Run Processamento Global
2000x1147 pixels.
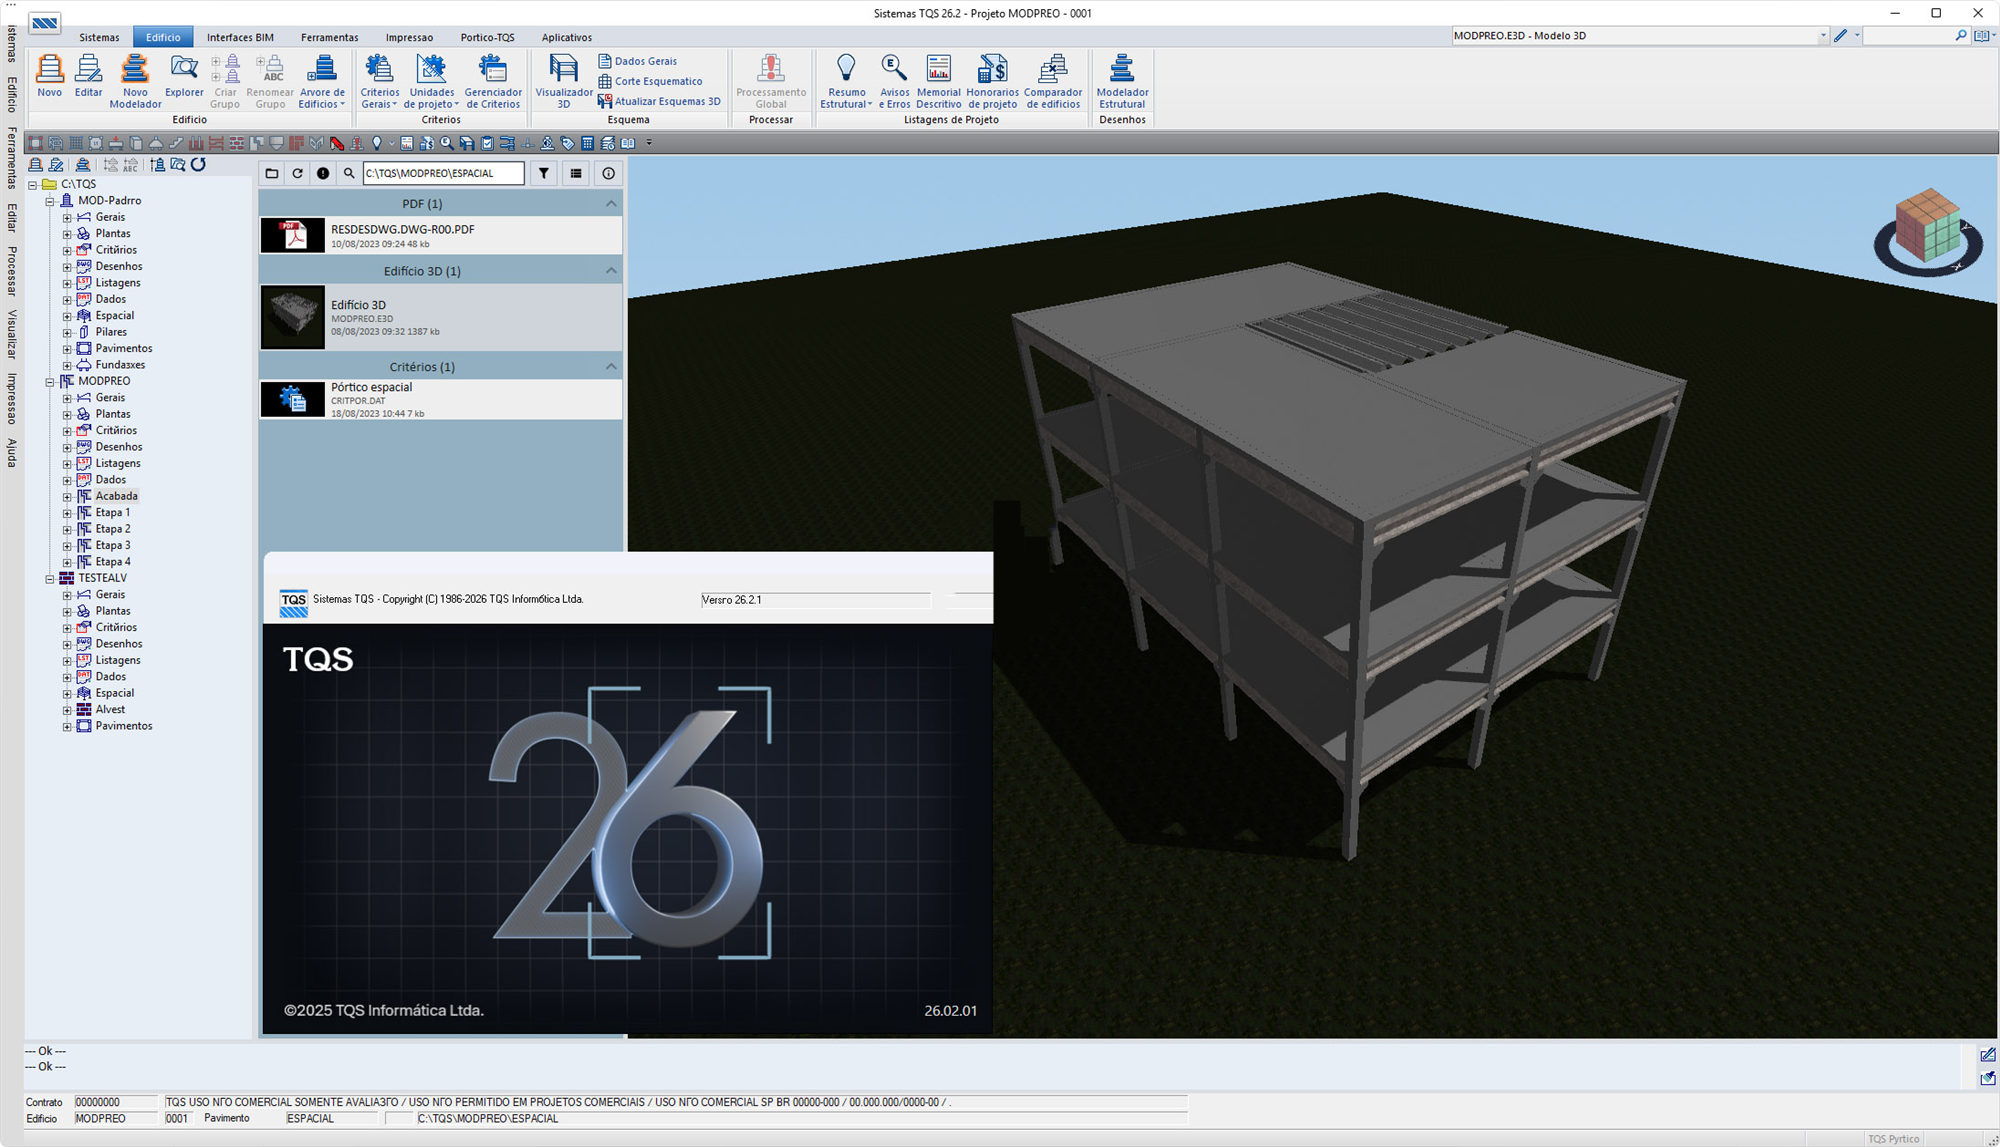pyautogui.click(x=771, y=81)
